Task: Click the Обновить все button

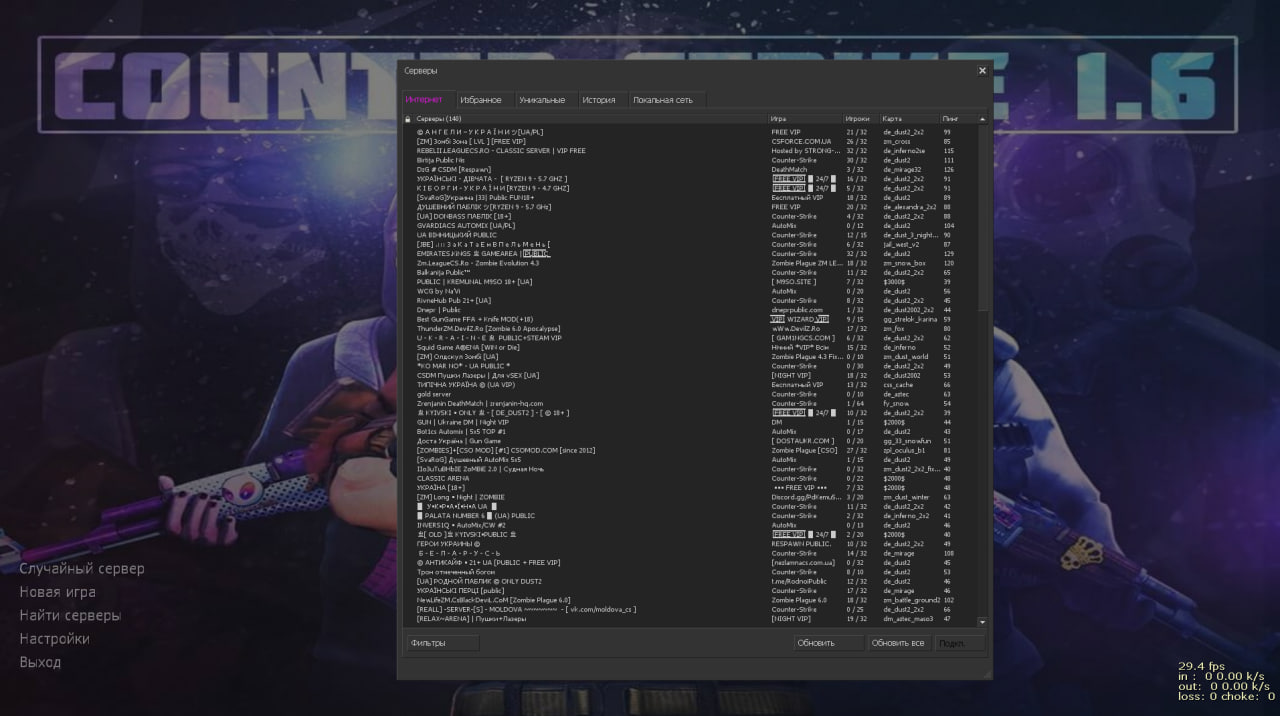Action: coord(899,643)
